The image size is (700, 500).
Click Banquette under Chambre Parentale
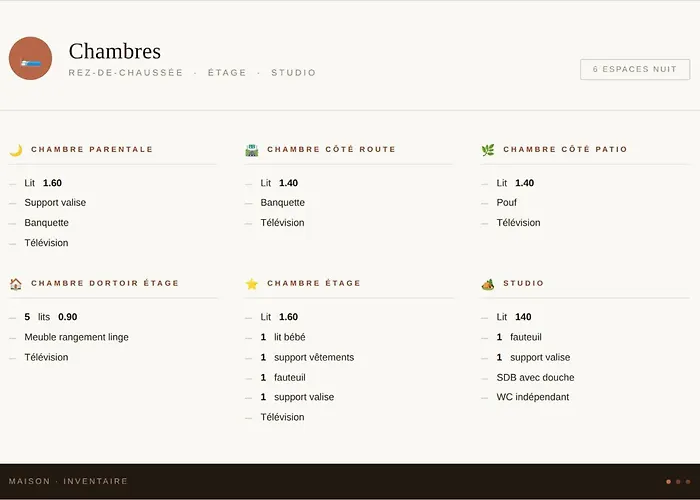pyautogui.click(x=46, y=223)
